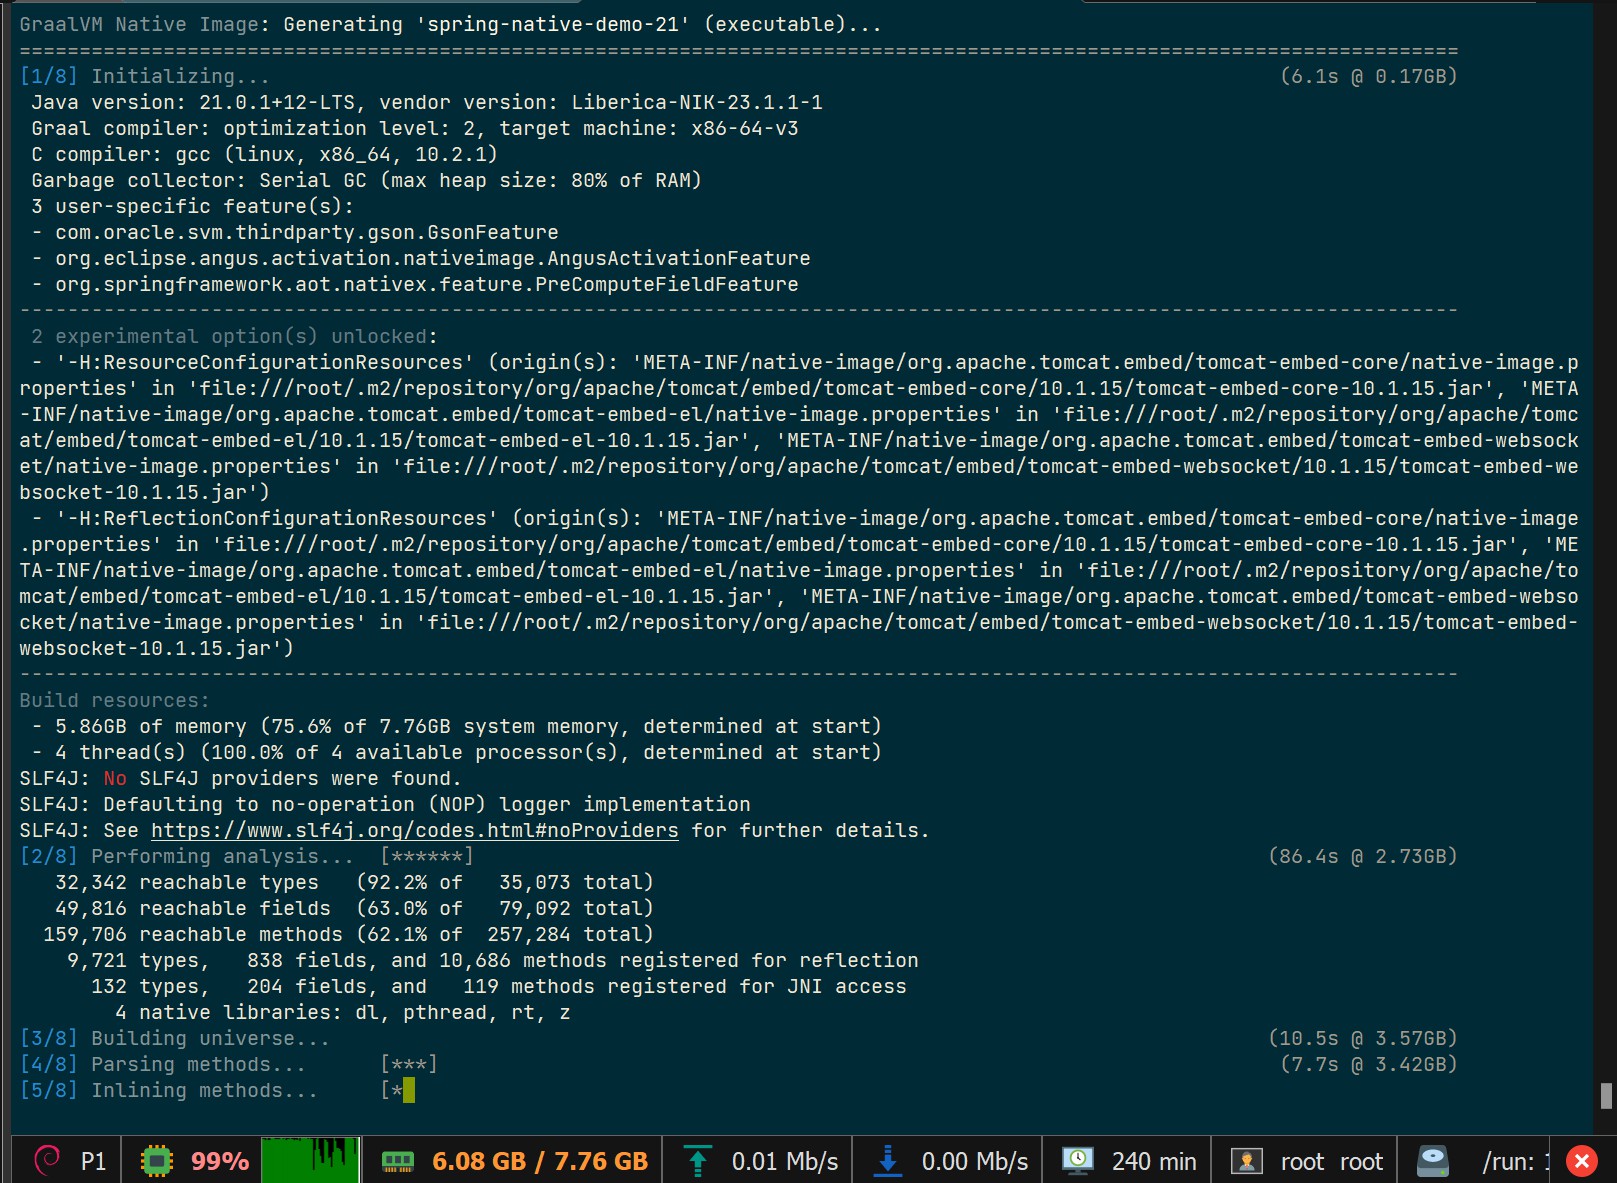This screenshot has height=1183, width=1617.
Task: Click the 240 min uptime value
Action: 1154,1161
